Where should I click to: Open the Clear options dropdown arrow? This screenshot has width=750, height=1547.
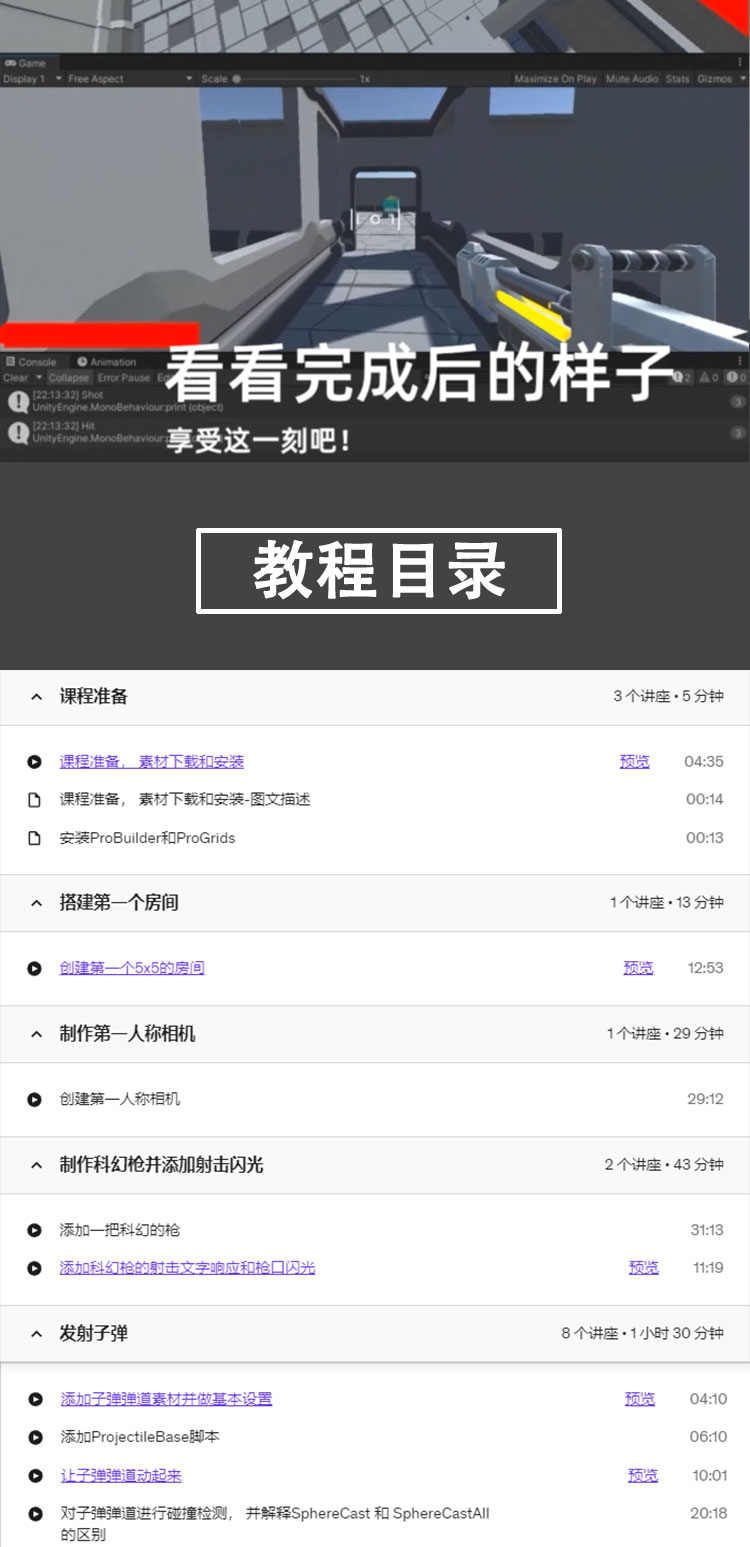[x=39, y=378]
